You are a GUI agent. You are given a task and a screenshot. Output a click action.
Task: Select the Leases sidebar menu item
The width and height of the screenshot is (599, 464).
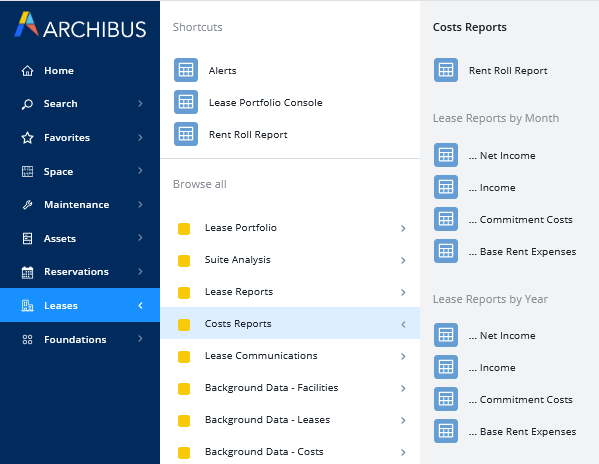(x=80, y=305)
